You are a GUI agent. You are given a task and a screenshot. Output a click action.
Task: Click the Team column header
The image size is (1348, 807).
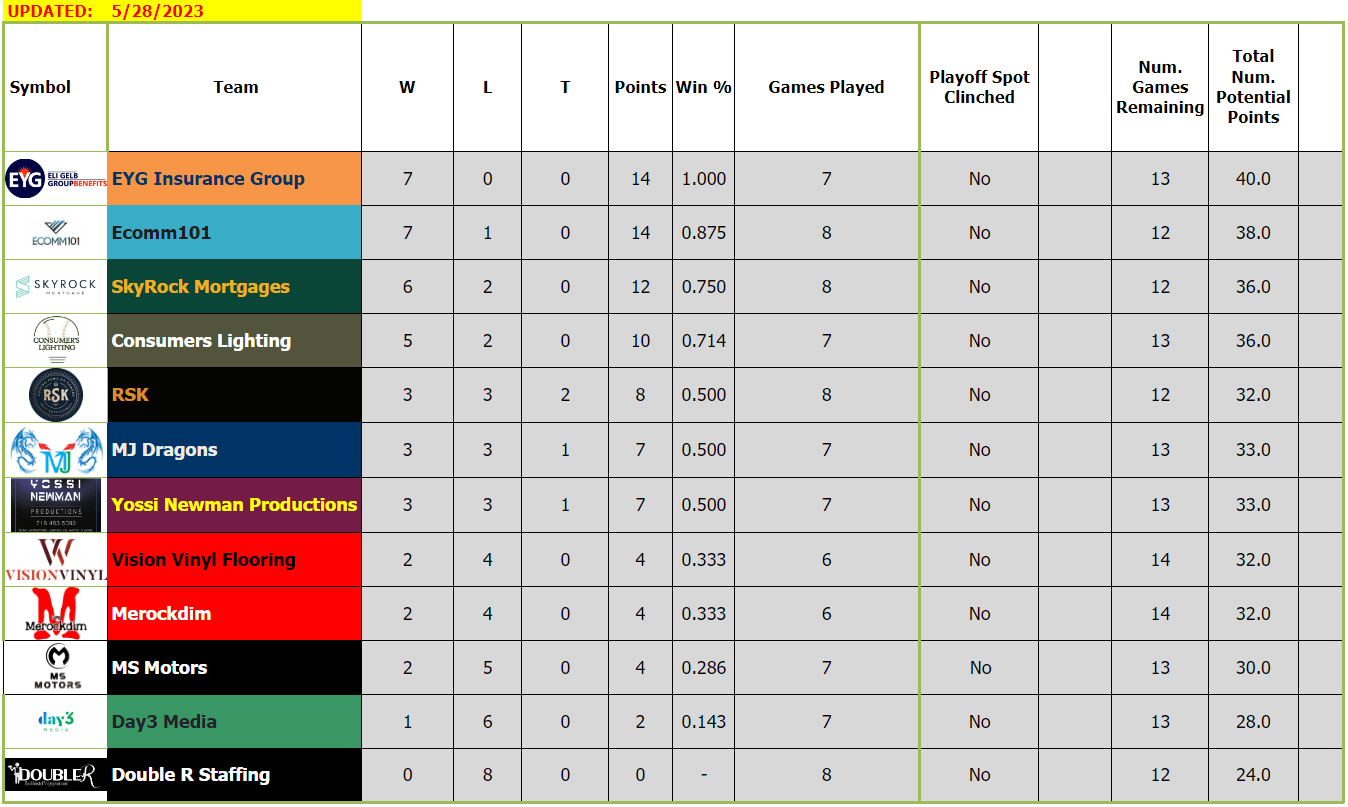(x=236, y=87)
